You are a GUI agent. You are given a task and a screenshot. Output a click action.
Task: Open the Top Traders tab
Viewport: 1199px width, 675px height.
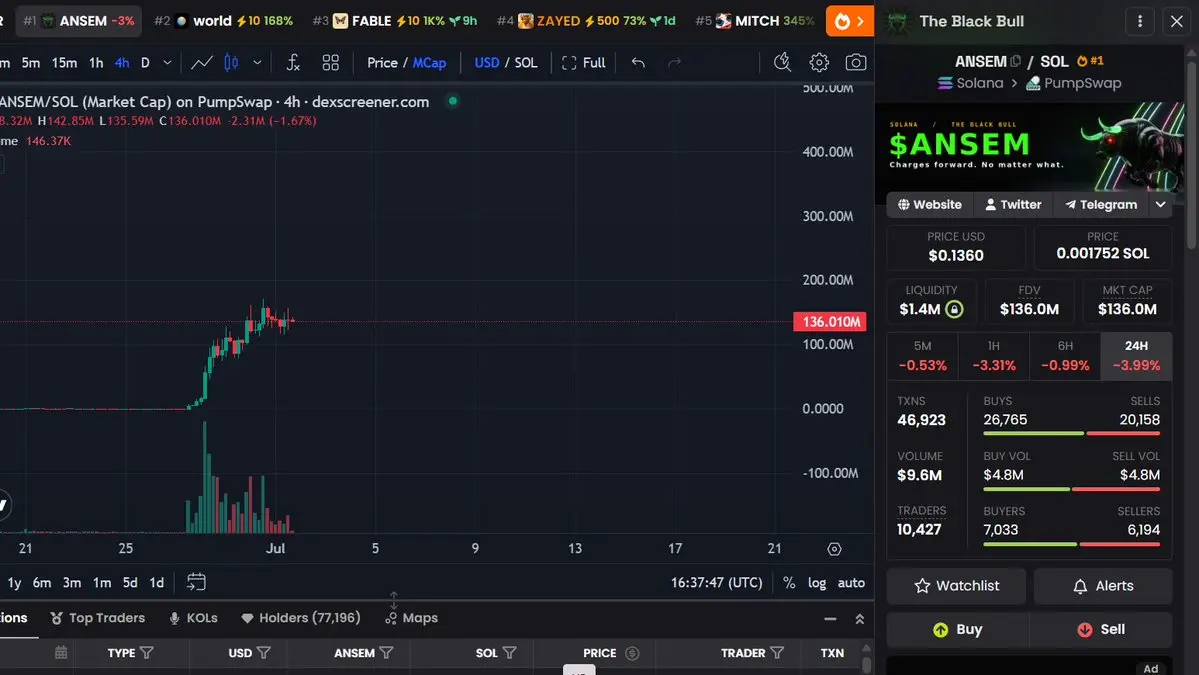(97, 618)
